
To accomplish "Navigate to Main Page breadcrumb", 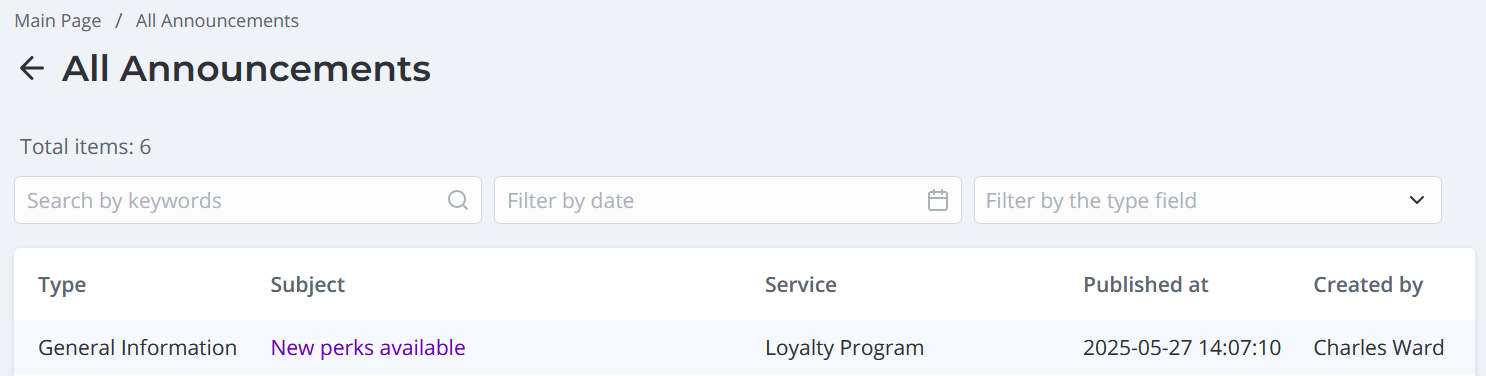I will point(58,20).
